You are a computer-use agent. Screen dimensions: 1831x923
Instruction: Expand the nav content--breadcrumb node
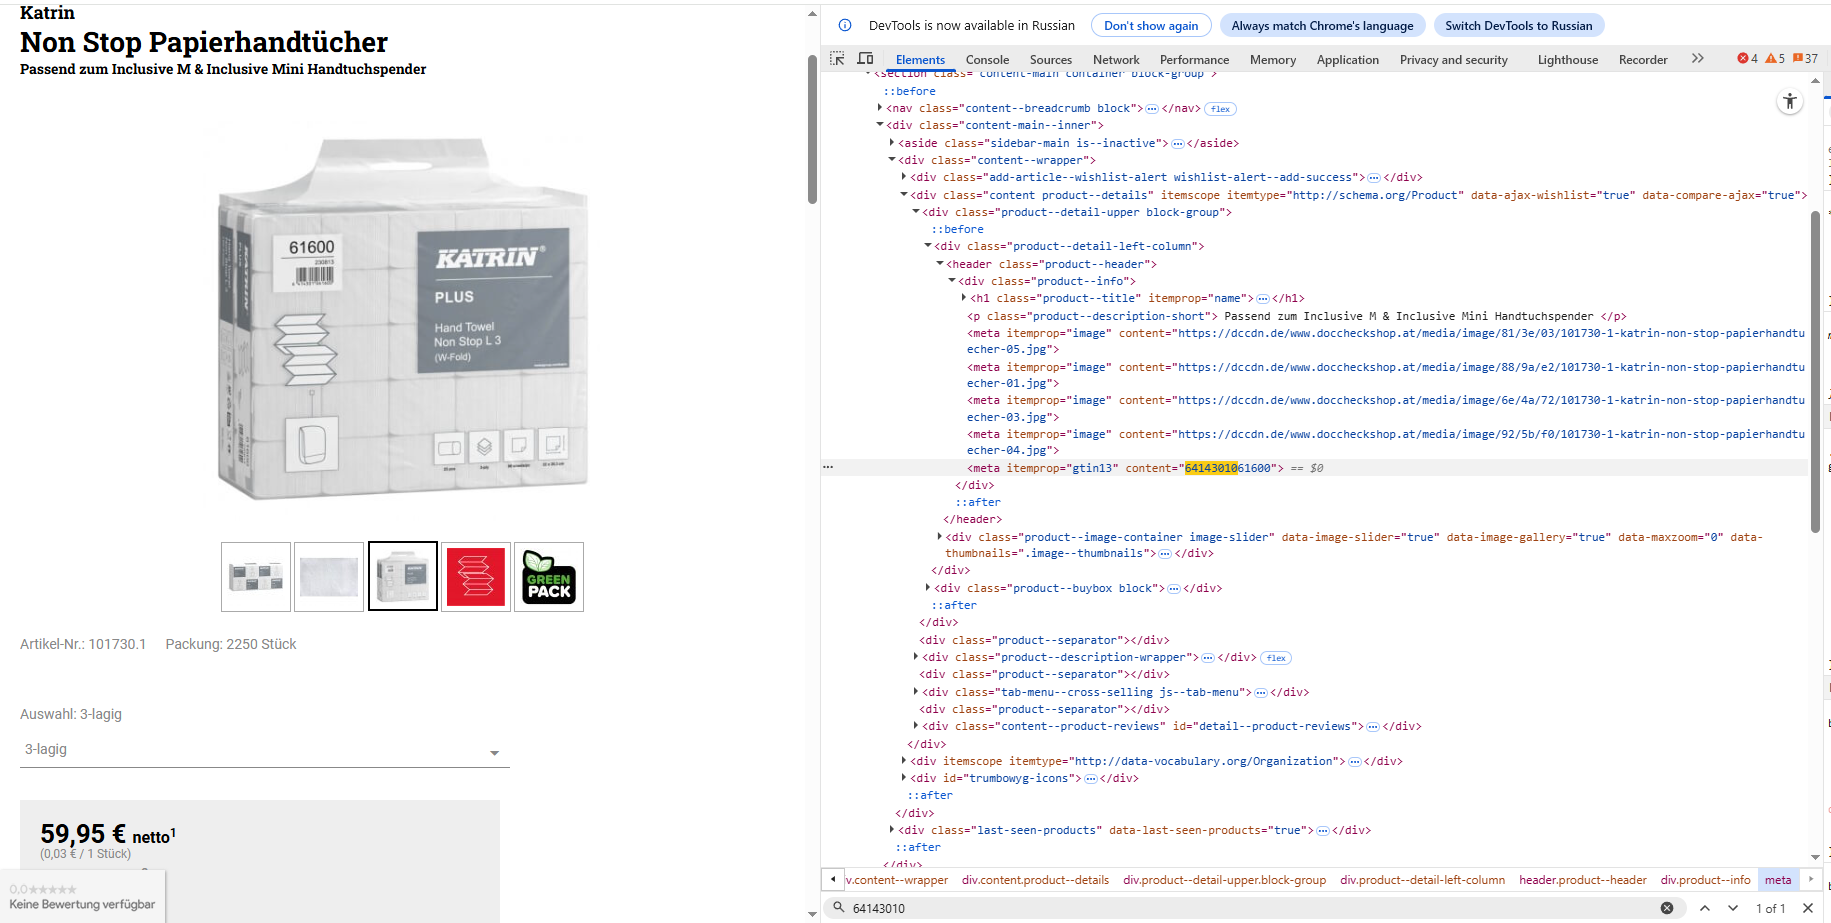[880, 108]
